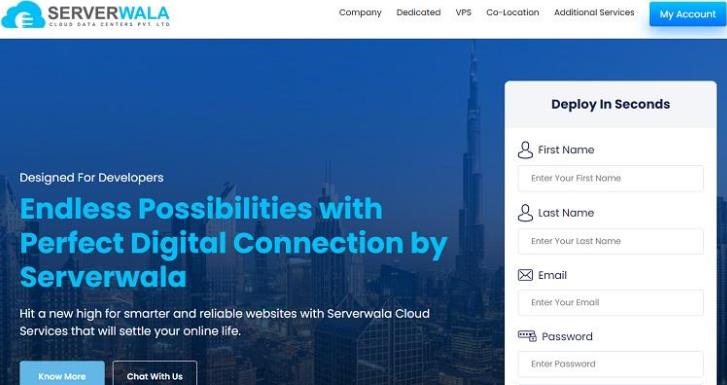This screenshot has height=385, width=727.
Task: Click the SERVERWALA brand name text
Action: point(108,13)
